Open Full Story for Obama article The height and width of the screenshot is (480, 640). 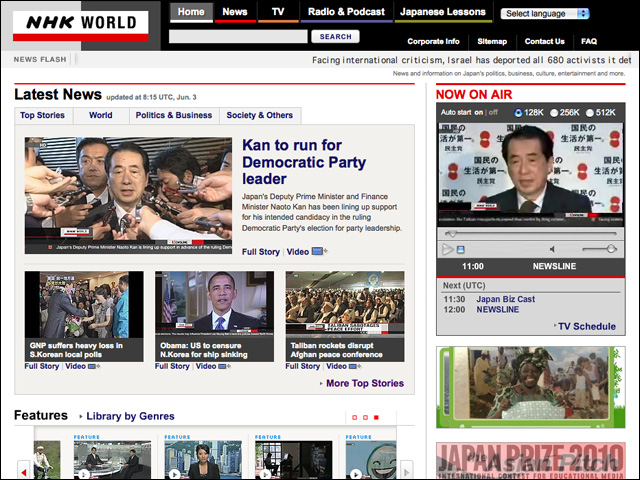(172, 366)
